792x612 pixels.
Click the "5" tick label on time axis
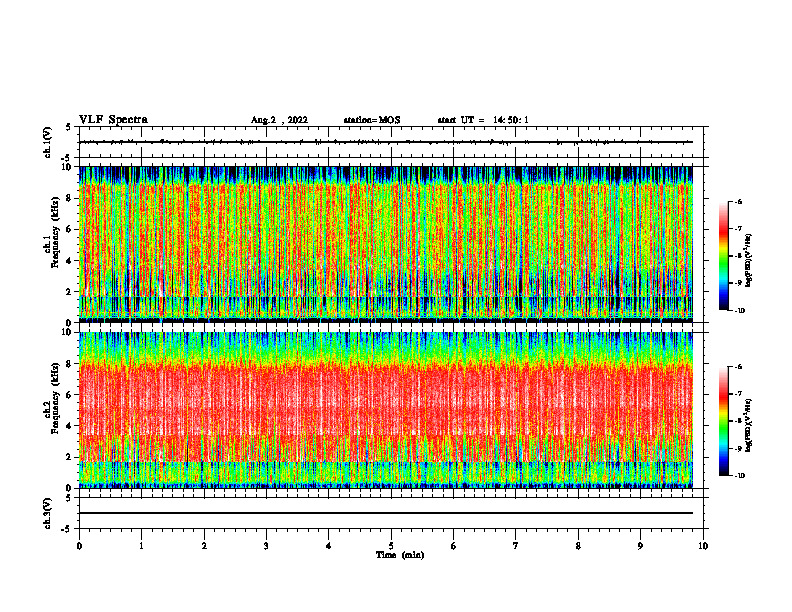pos(391,546)
